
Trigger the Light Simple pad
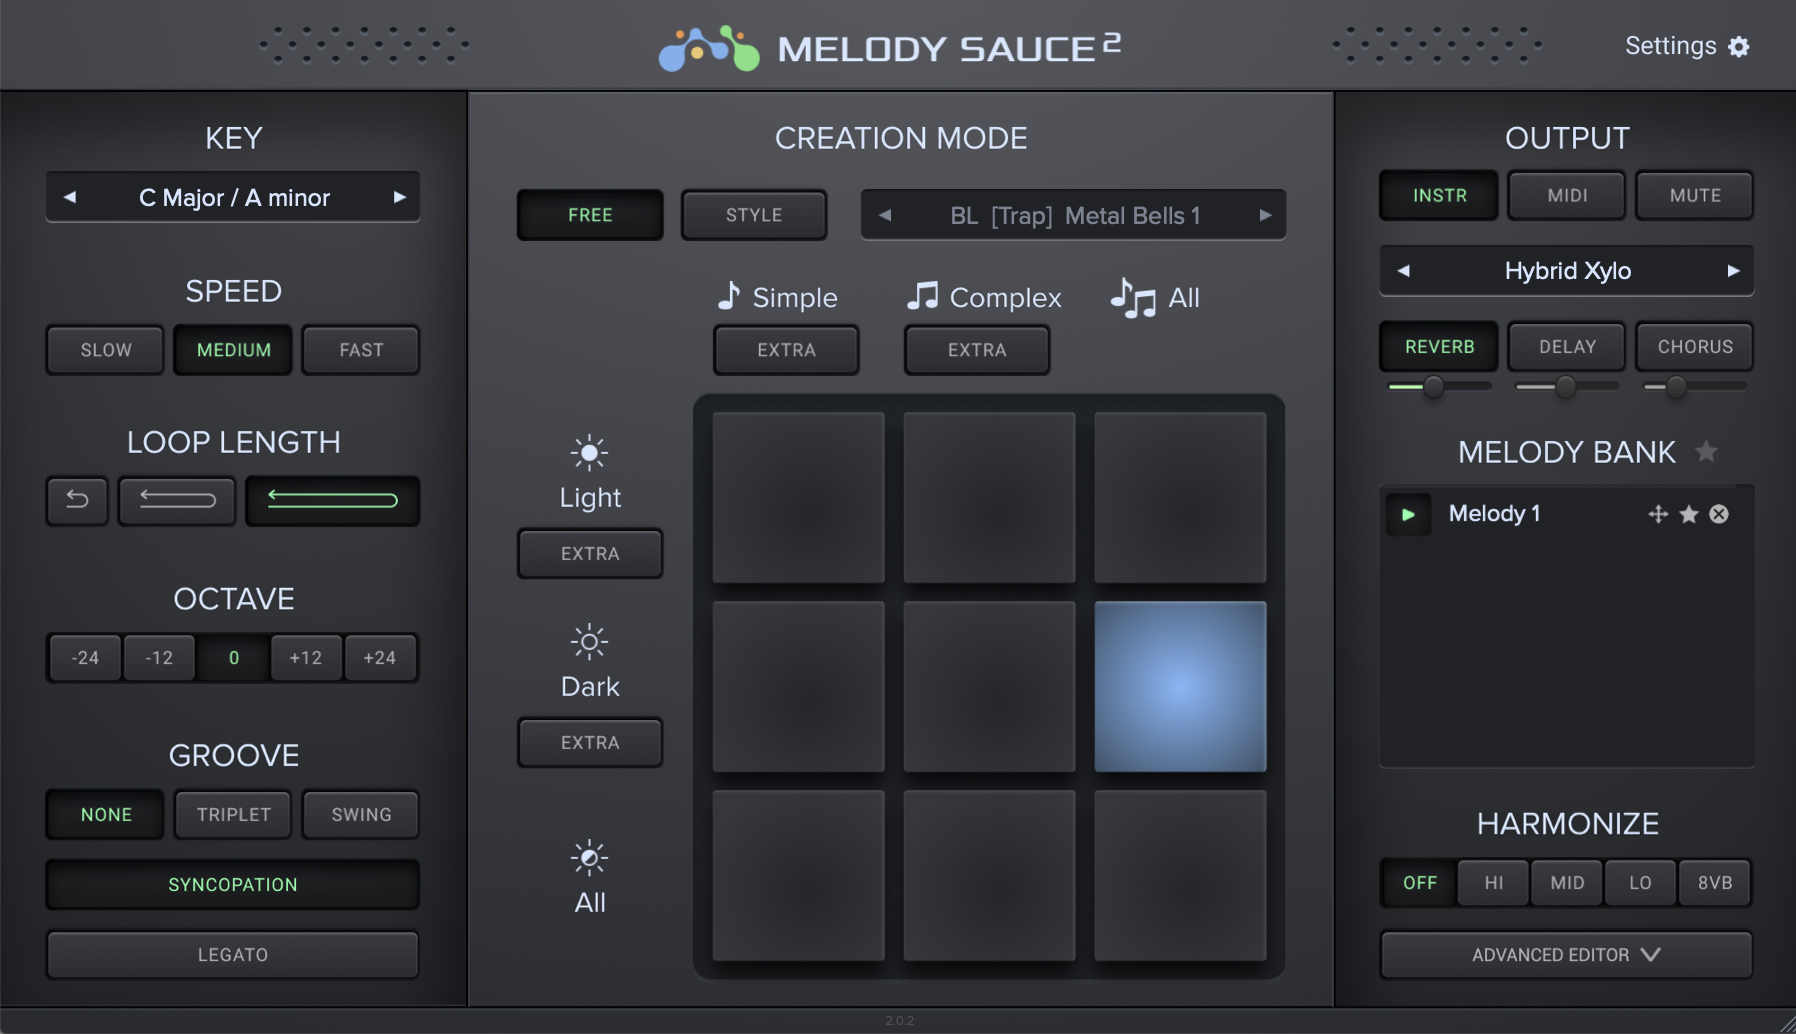click(798, 497)
